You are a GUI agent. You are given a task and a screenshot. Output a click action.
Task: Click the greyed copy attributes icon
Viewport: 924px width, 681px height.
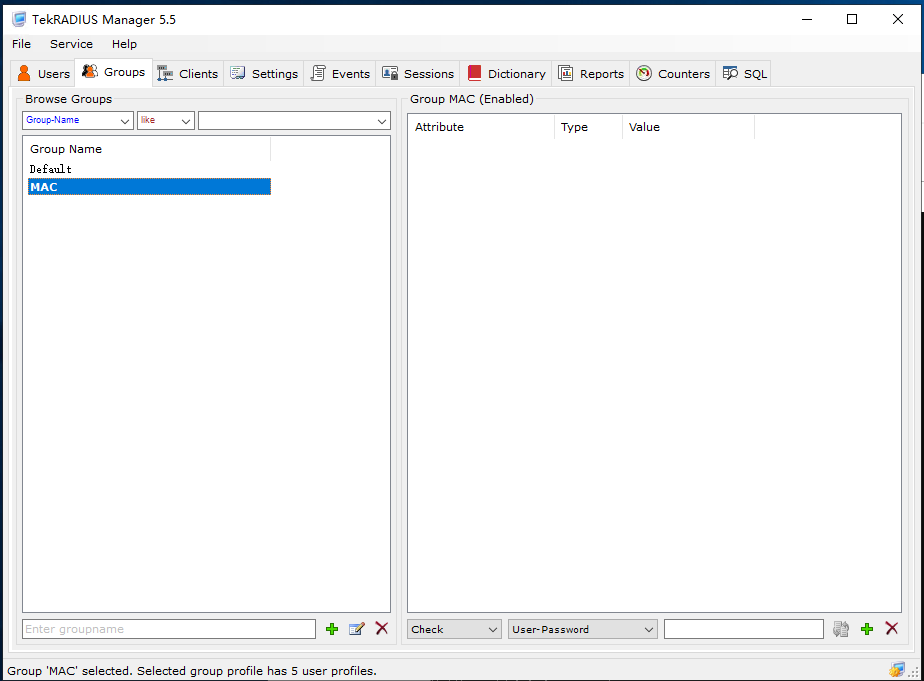point(841,629)
